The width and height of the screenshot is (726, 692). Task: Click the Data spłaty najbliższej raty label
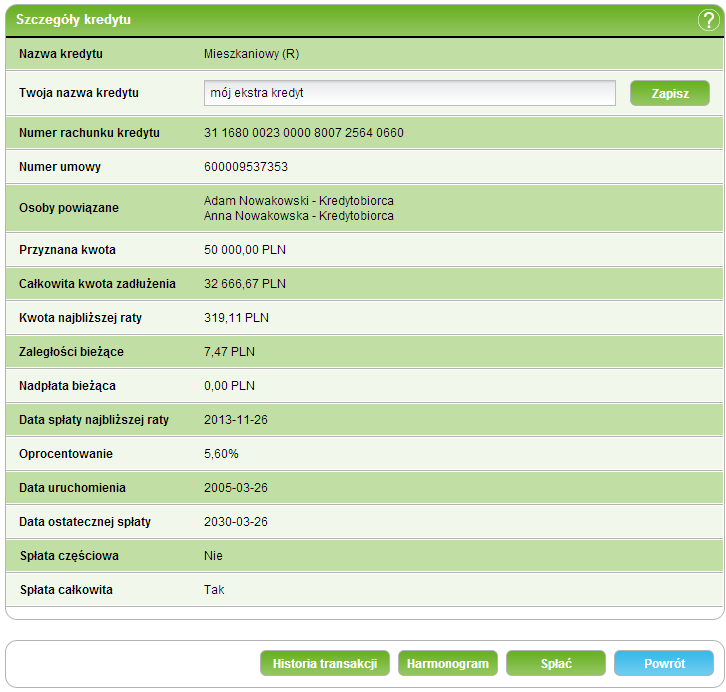[94, 420]
